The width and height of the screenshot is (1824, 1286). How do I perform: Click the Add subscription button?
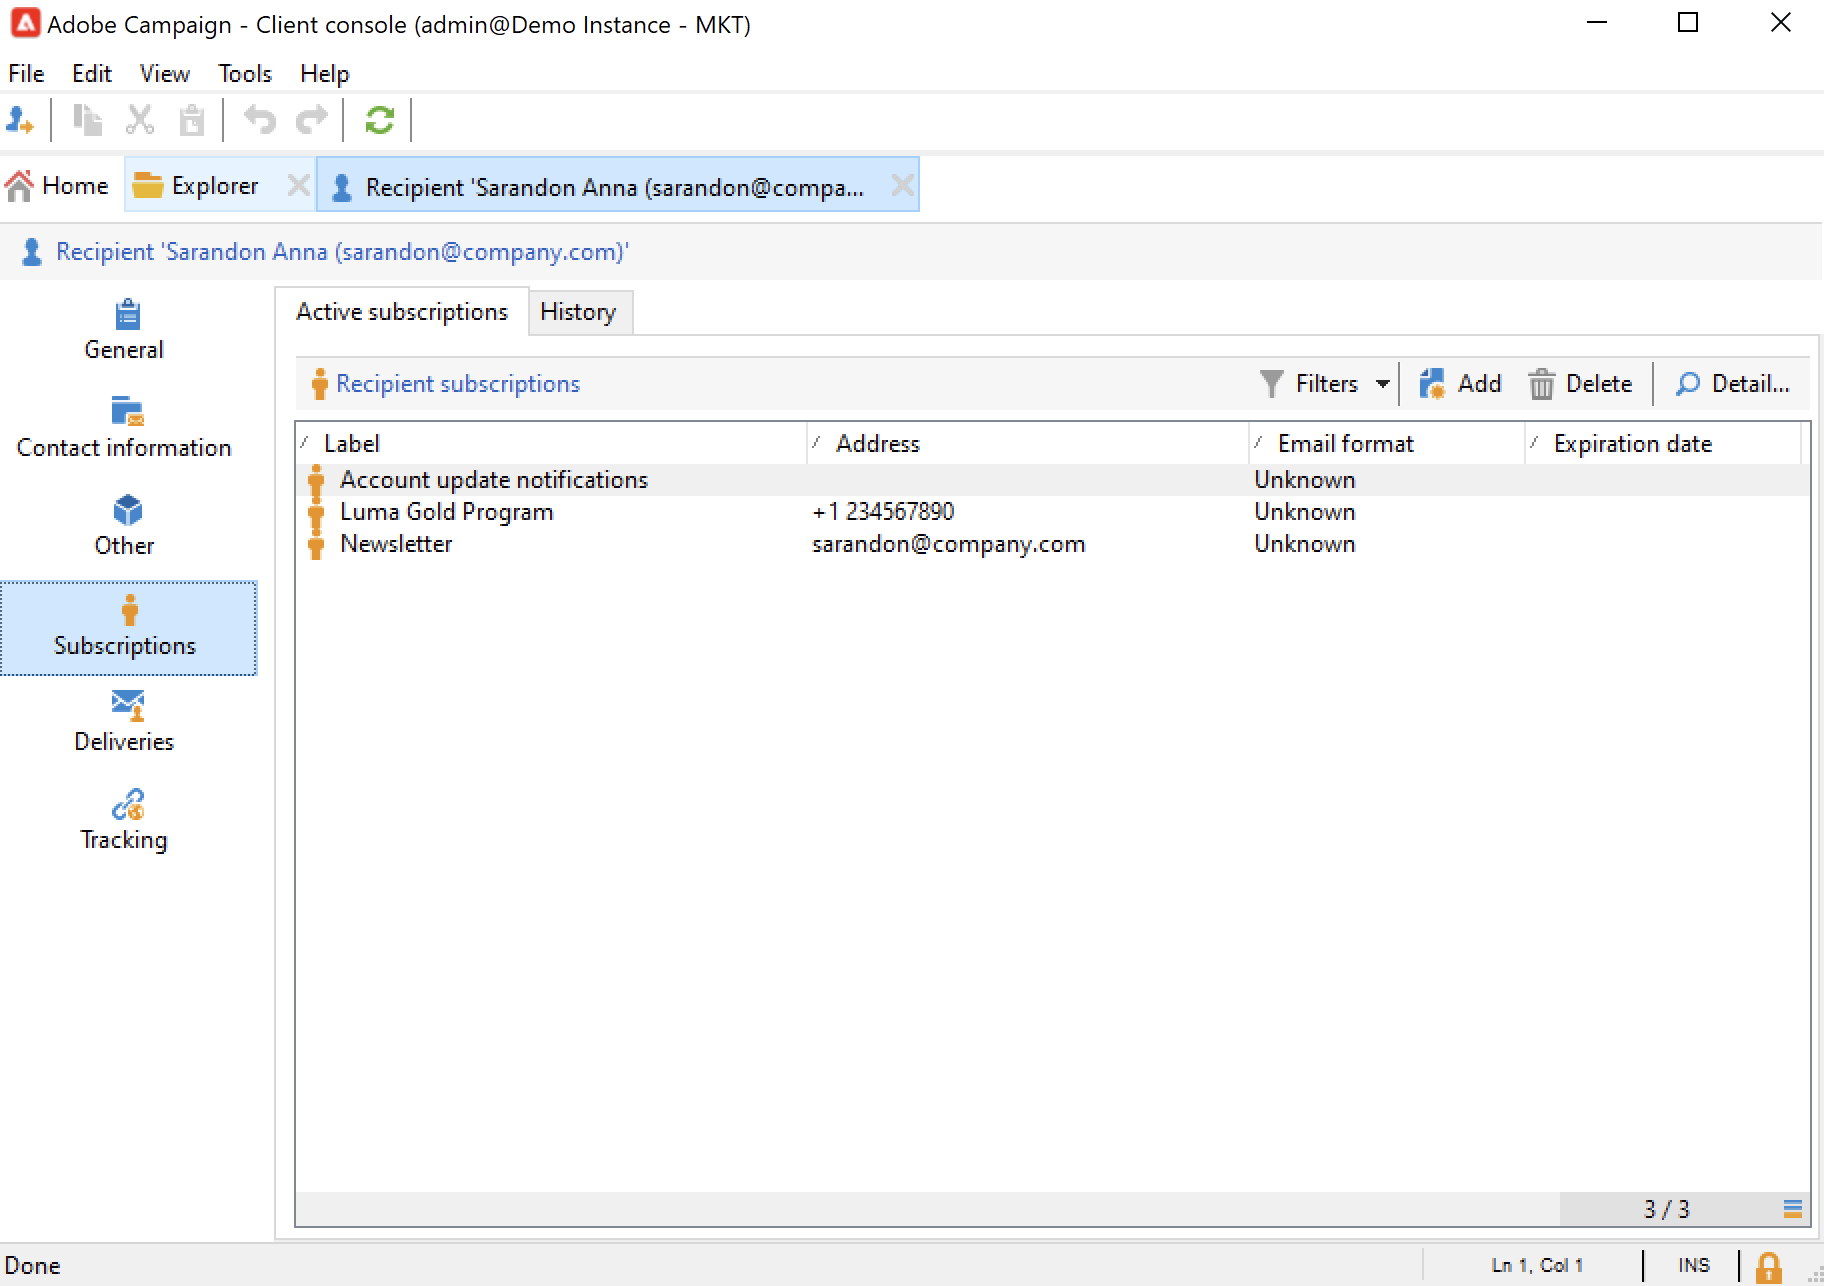pos(1460,384)
